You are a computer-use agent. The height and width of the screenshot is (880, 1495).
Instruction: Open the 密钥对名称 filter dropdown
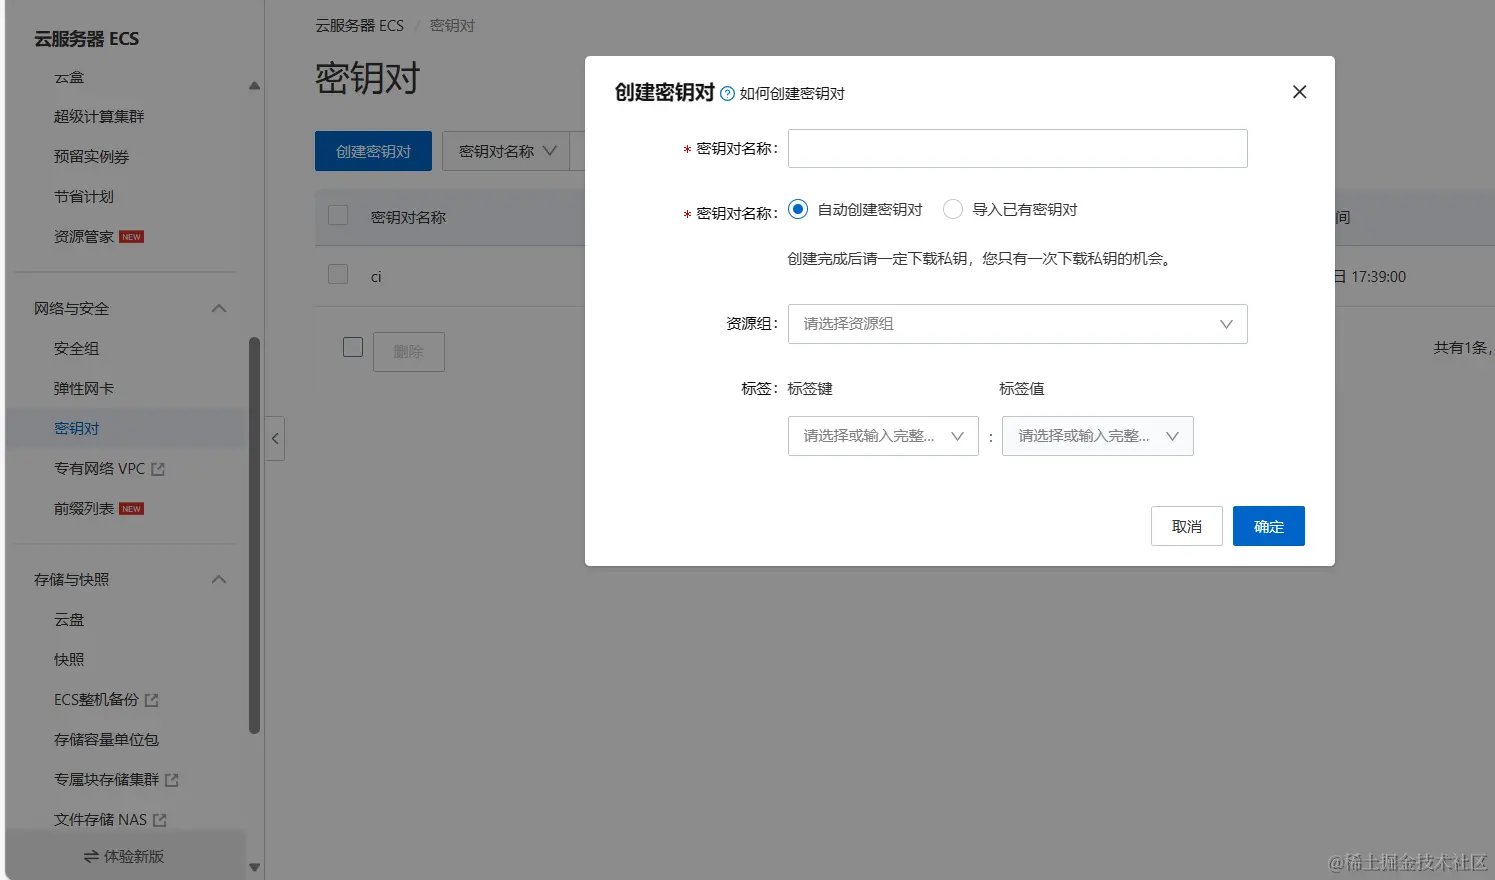(506, 151)
